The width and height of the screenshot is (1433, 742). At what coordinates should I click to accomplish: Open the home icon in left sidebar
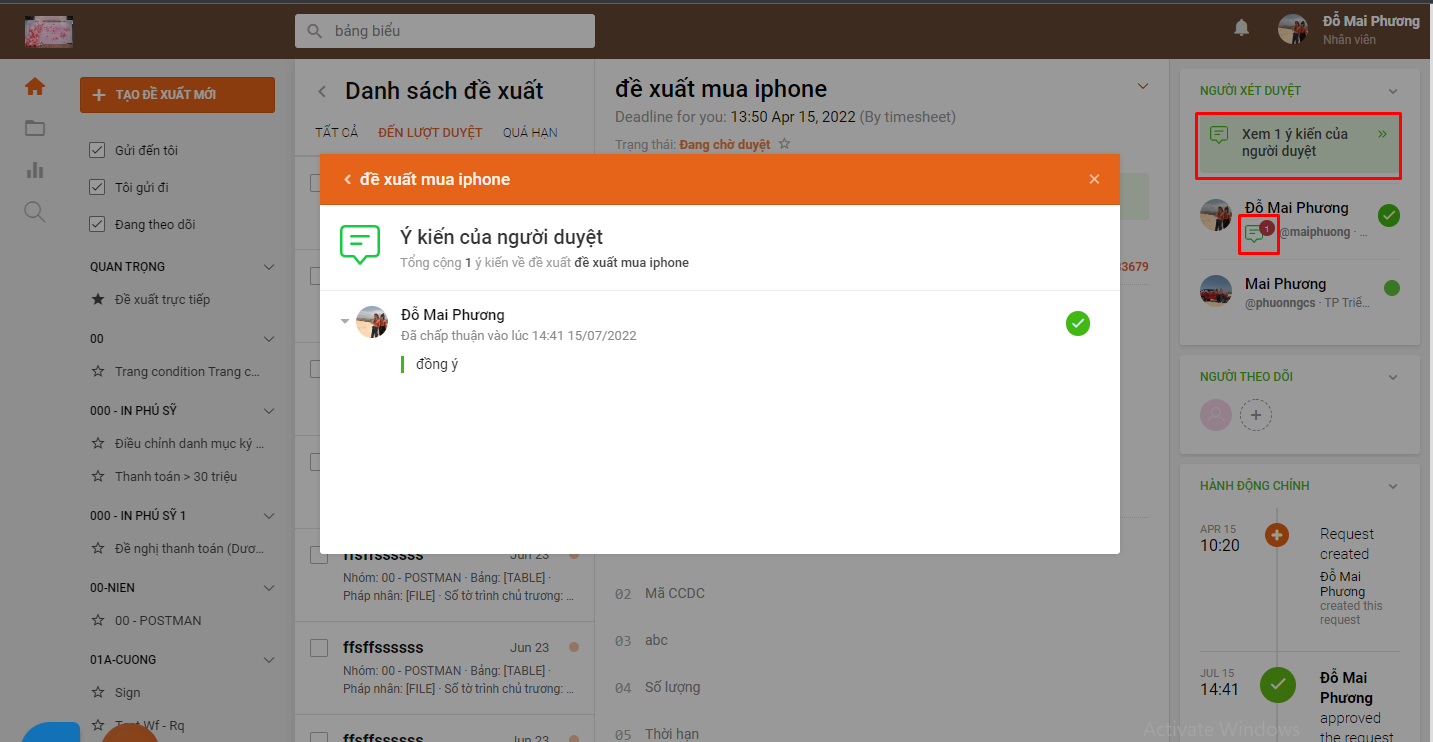[x=35, y=86]
